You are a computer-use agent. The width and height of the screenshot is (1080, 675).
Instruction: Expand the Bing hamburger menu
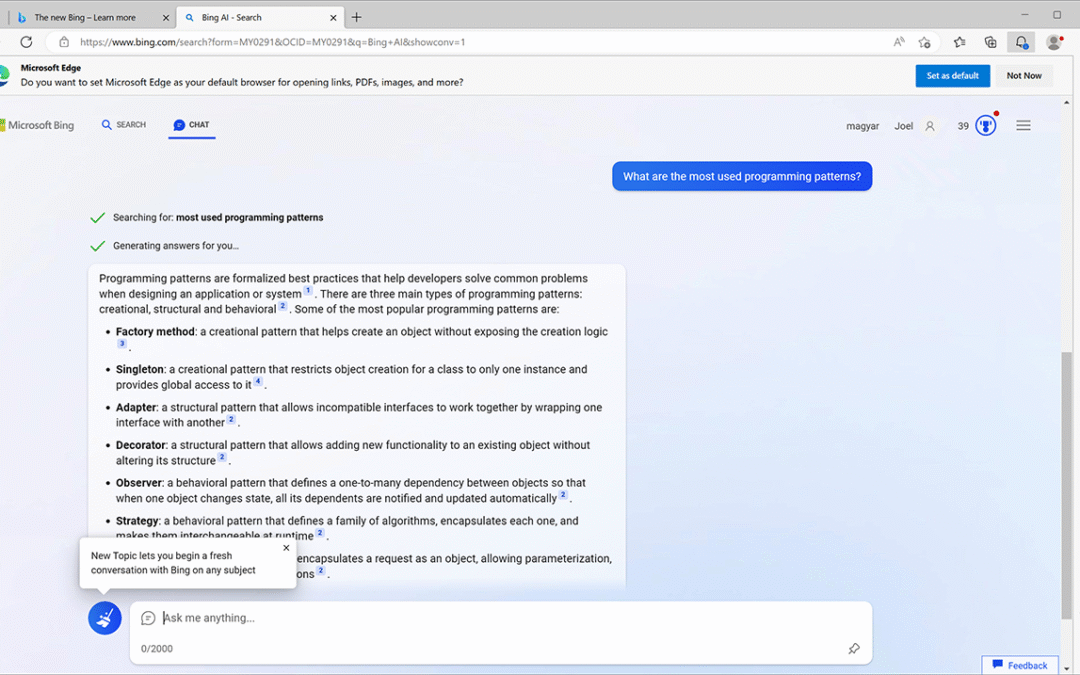(x=1023, y=126)
